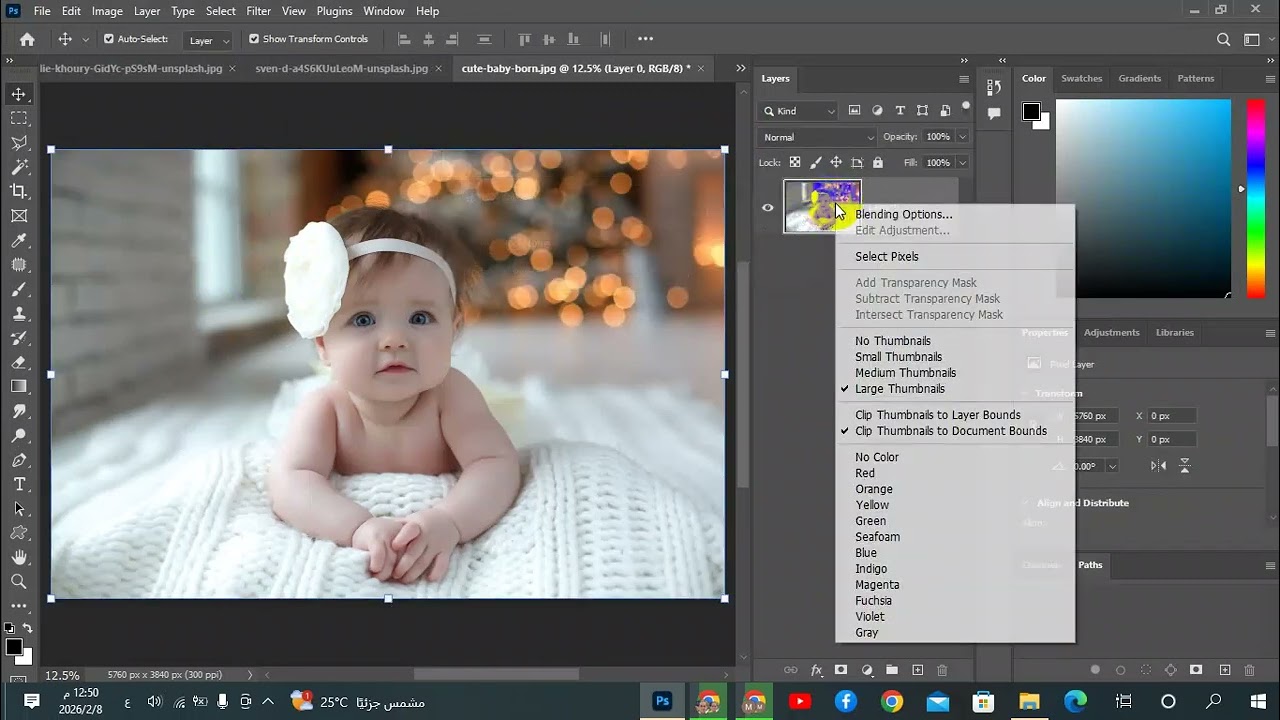The height and width of the screenshot is (720, 1280).
Task: Open the Paths panel tab
Action: 1090,565
